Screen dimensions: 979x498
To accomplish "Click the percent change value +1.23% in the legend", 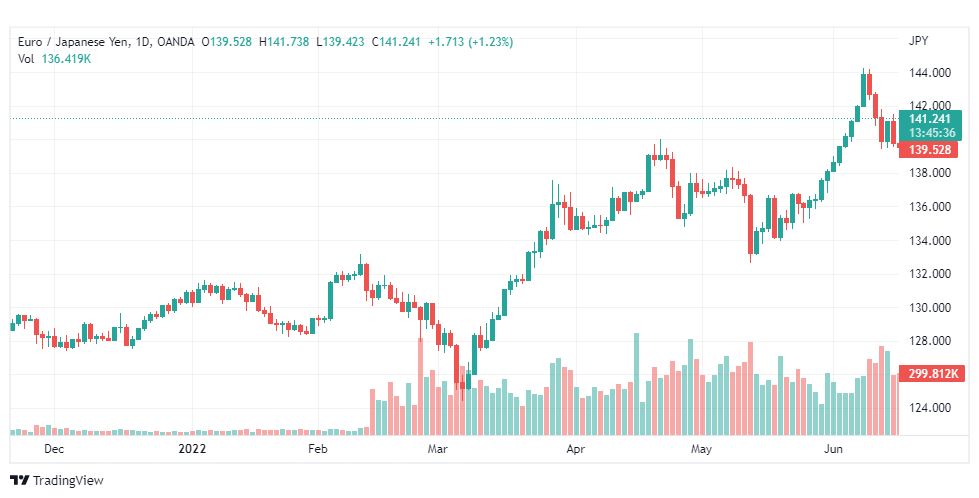I will tap(493, 42).
